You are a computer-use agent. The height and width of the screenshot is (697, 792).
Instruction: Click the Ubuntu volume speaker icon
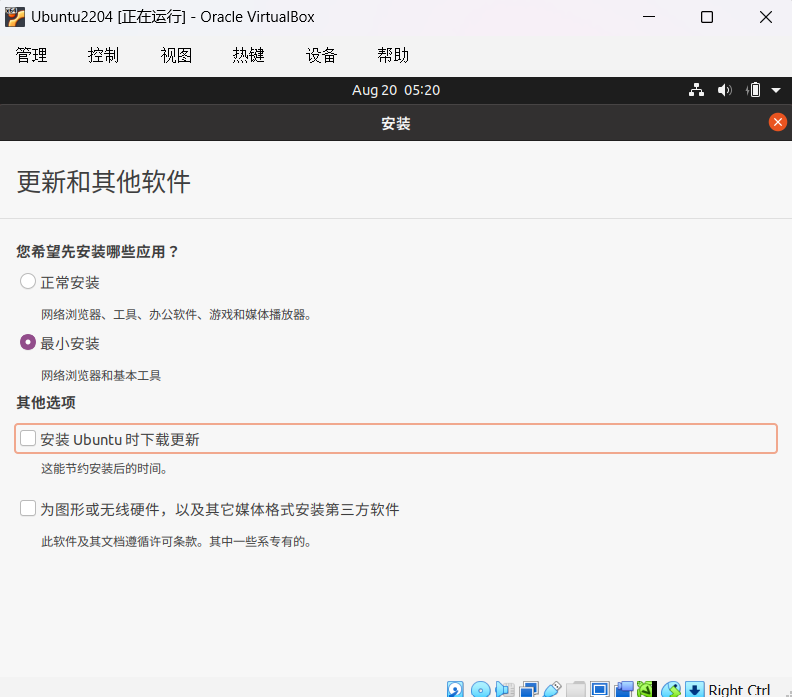[724, 90]
